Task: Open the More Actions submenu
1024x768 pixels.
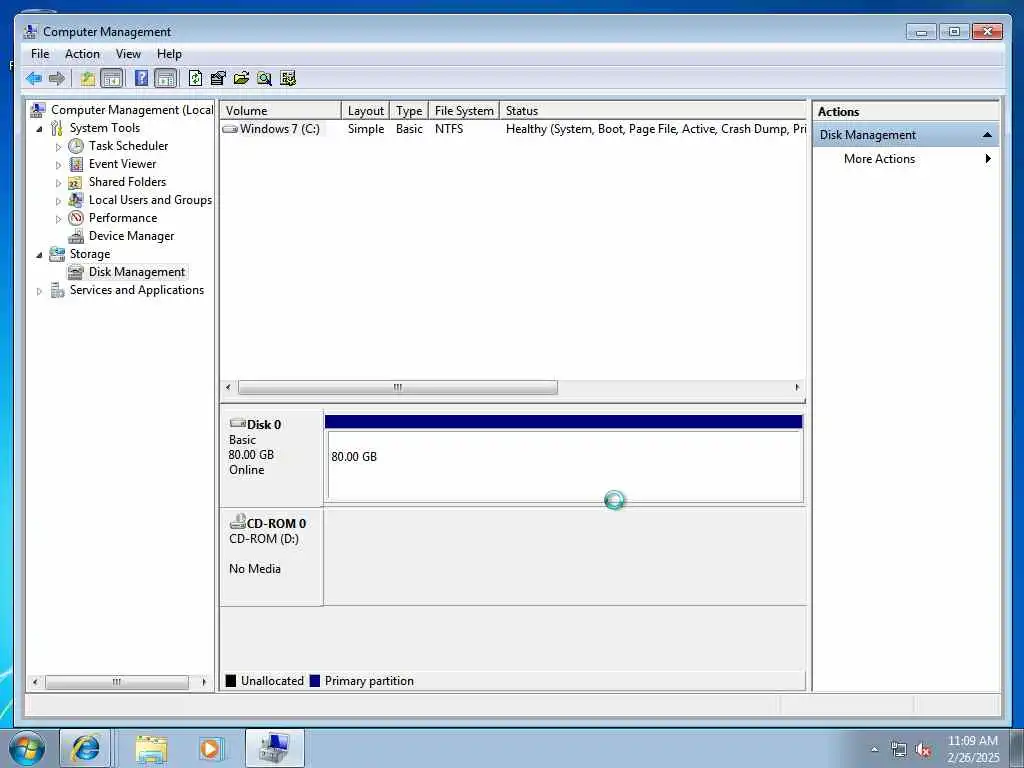Action: (905, 159)
